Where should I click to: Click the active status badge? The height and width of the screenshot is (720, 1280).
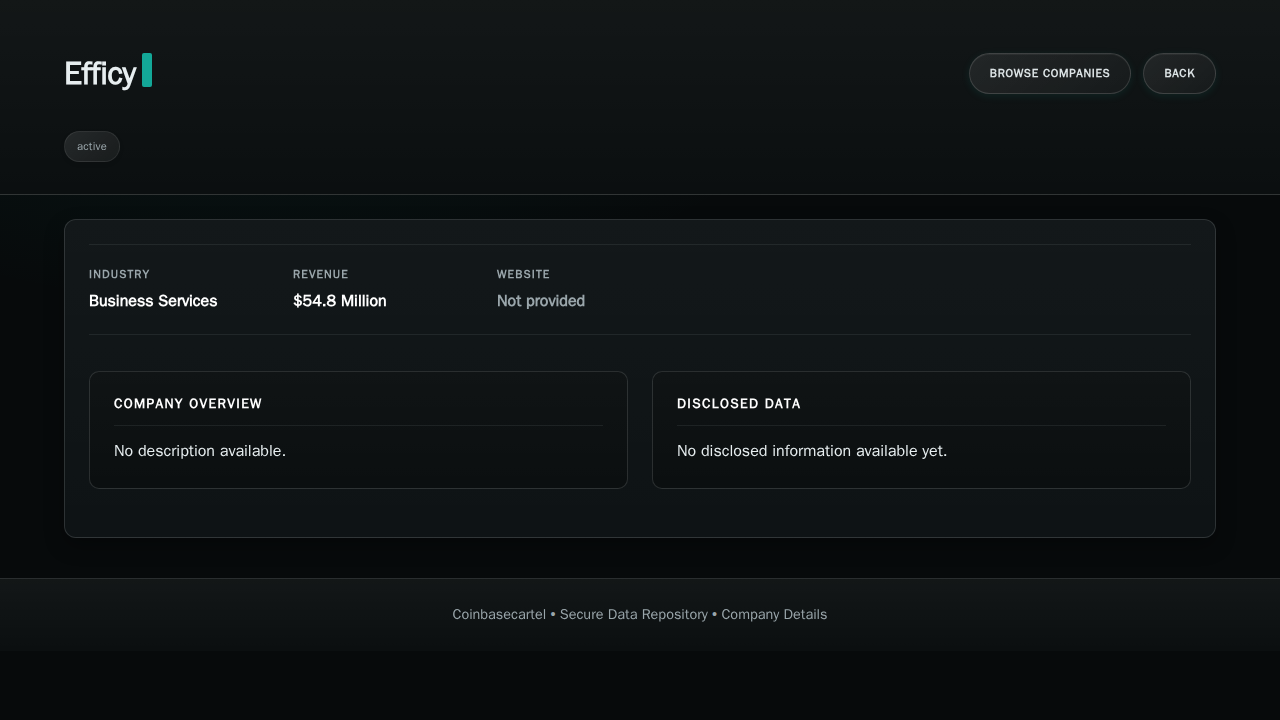[x=92, y=146]
